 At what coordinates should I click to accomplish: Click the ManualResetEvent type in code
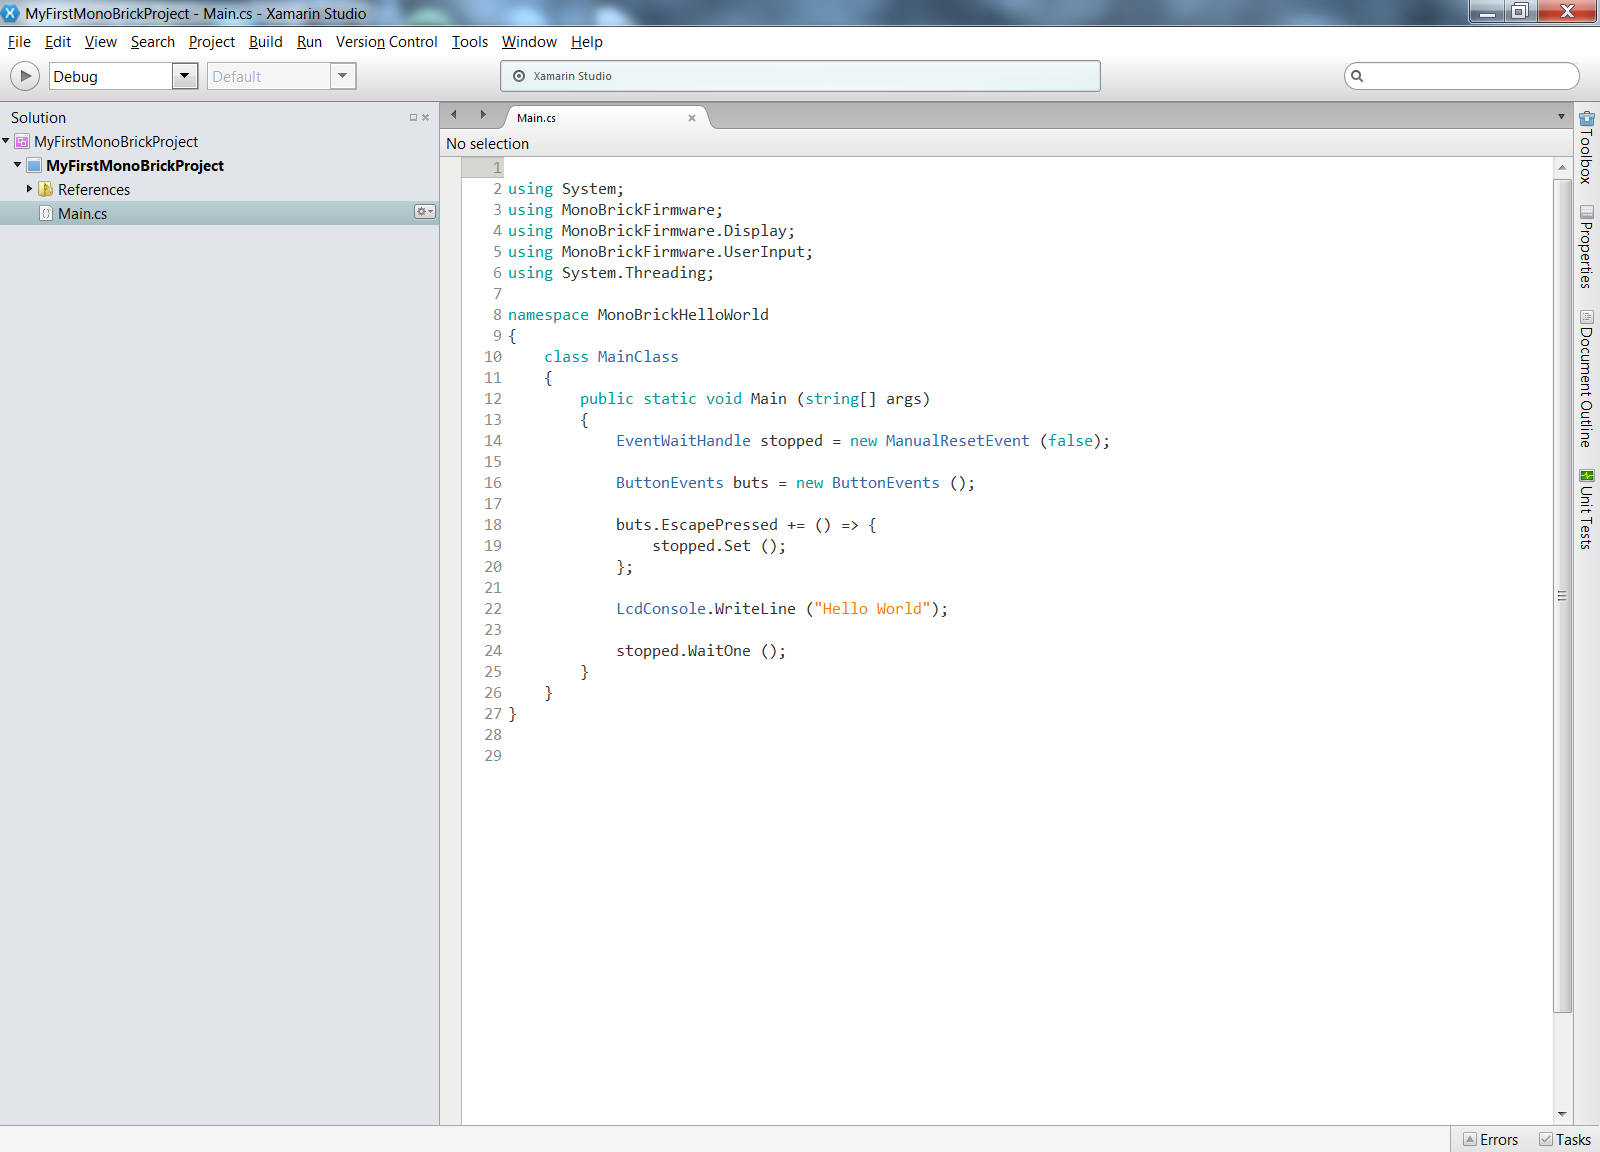(957, 441)
